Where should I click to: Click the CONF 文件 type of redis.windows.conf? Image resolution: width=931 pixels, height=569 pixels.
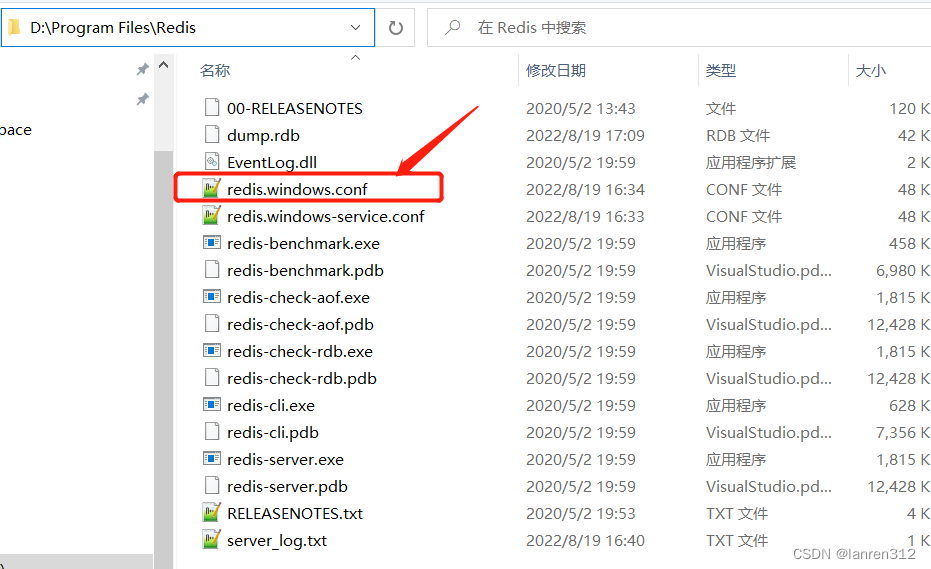click(743, 189)
